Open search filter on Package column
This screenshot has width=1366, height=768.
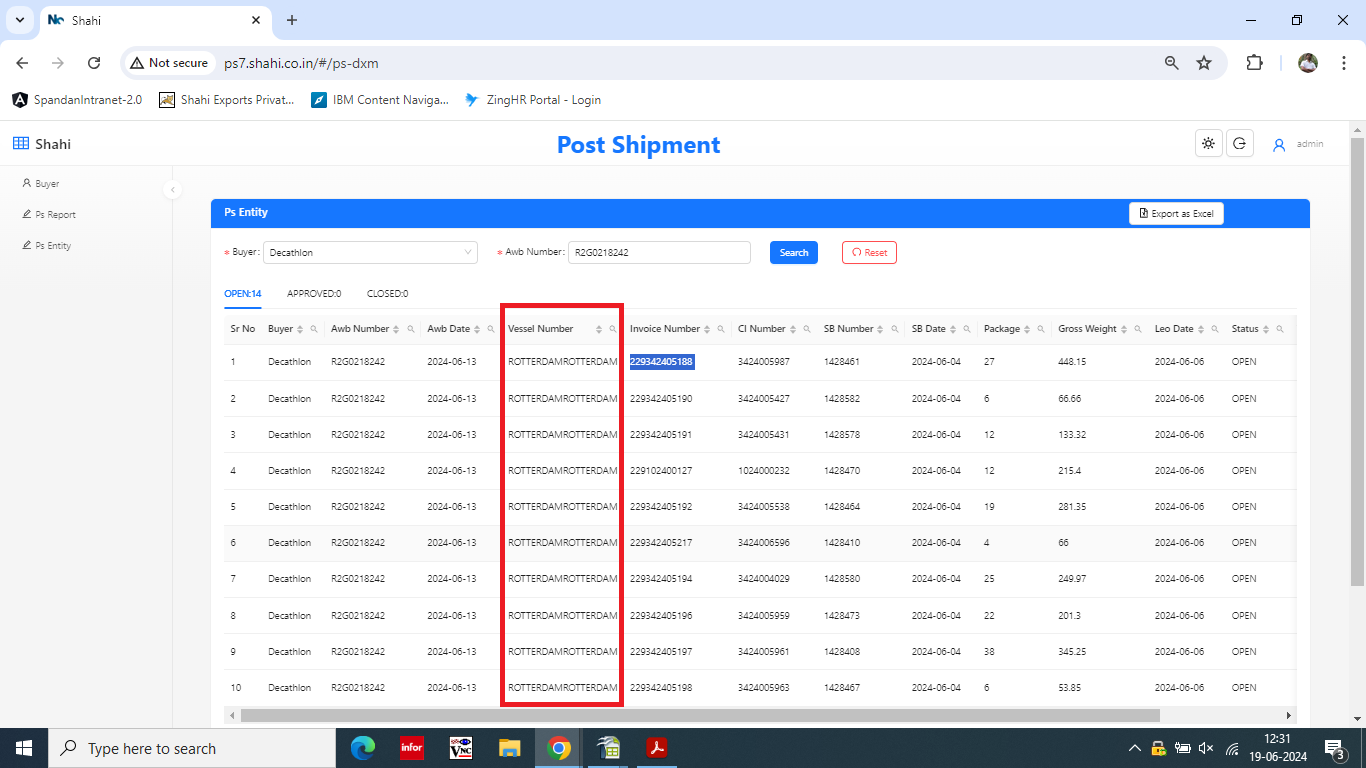click(1041, 329)
